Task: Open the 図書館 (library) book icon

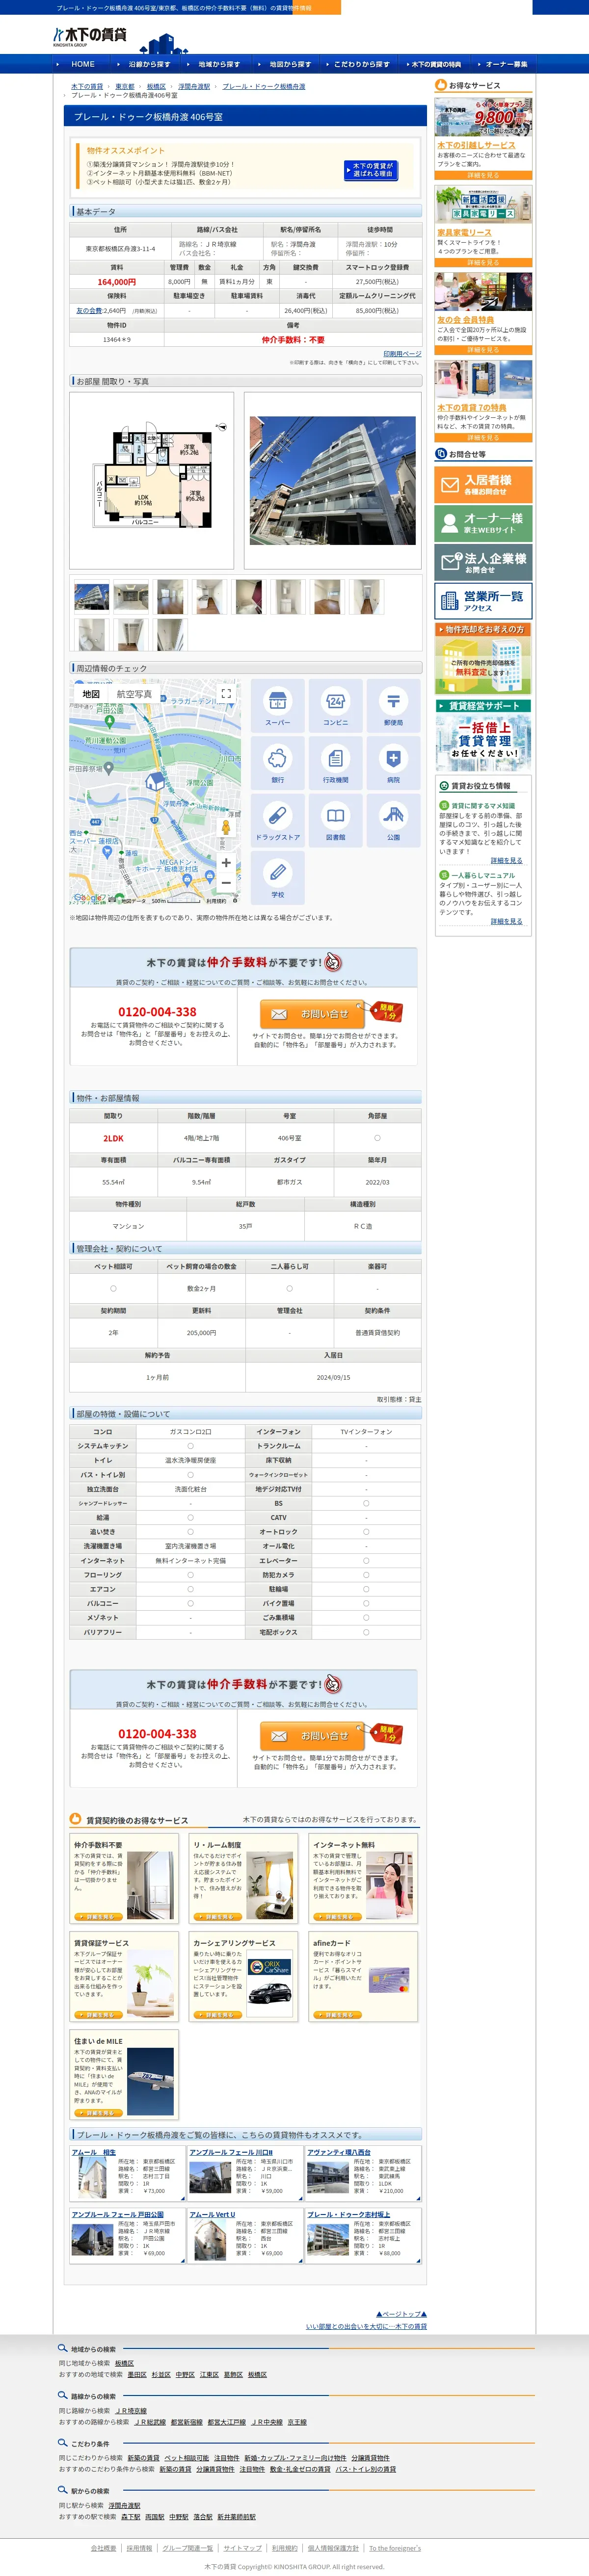Action: coord(336,820)
